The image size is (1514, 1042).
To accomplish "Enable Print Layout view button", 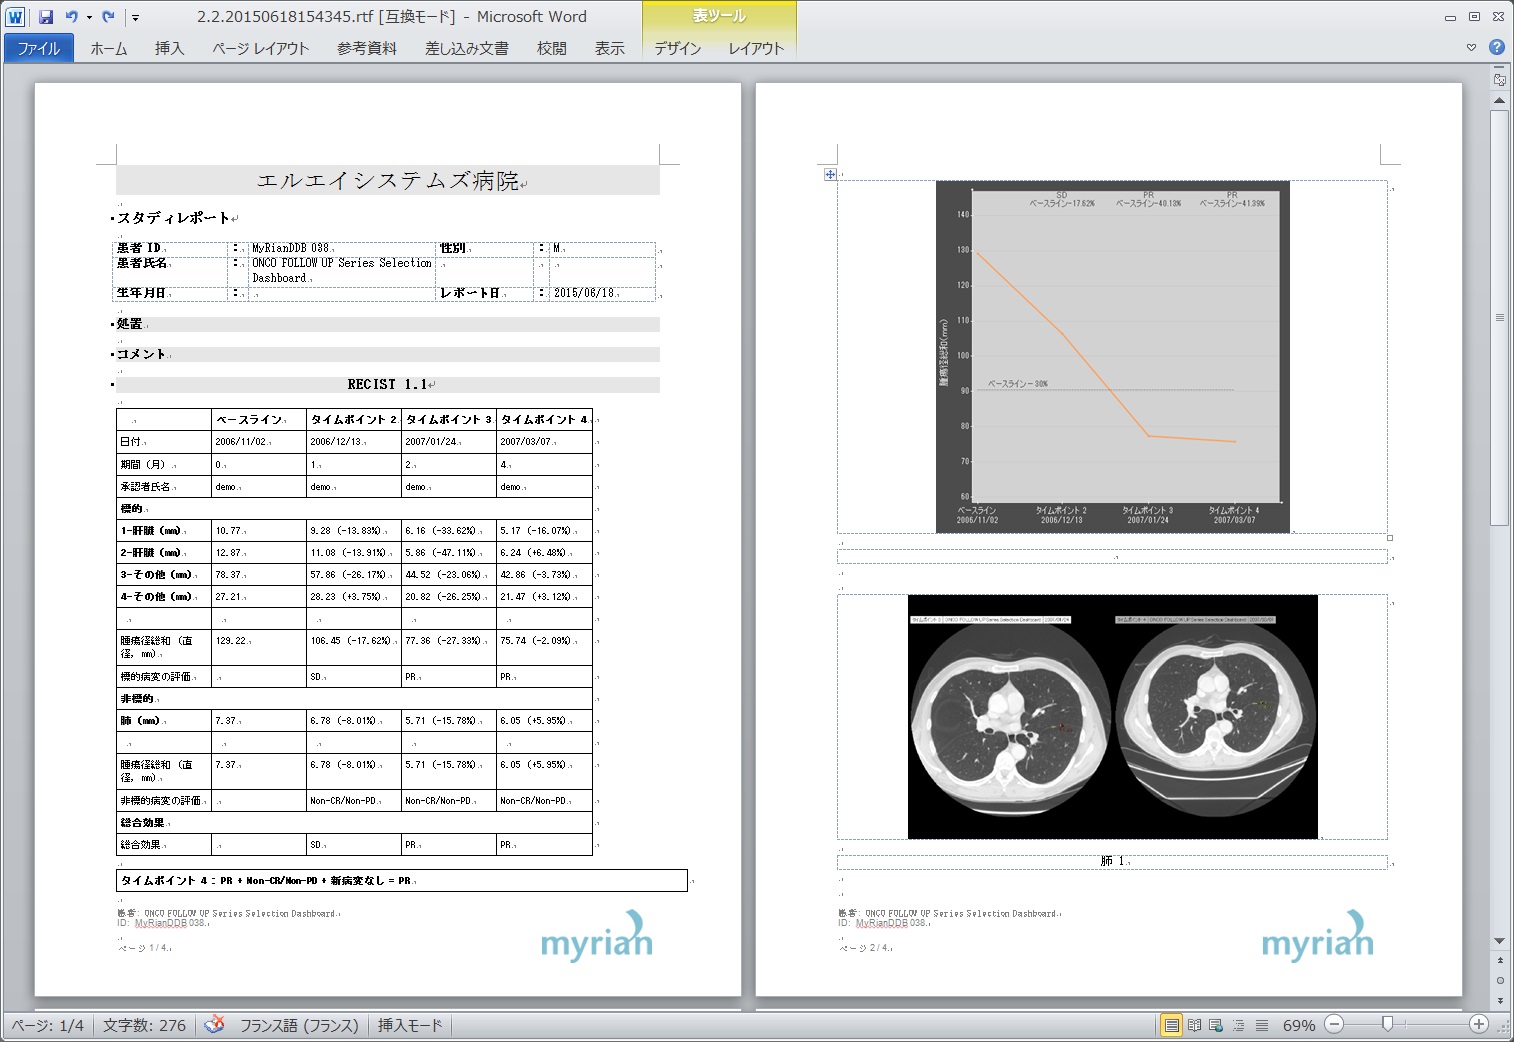I will (1171, 1025).
